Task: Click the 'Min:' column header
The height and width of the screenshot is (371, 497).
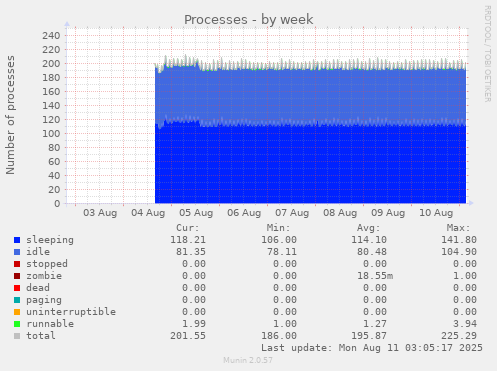Action: [278, 228]
